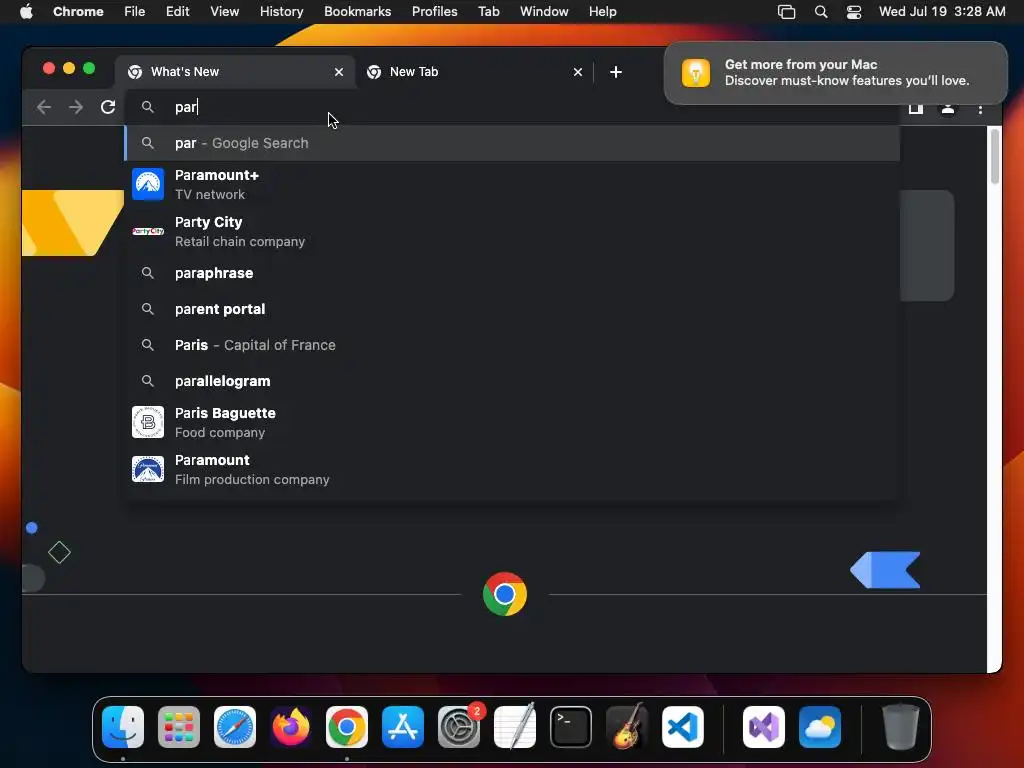Open the Apple menu

[x=26, y=11]
